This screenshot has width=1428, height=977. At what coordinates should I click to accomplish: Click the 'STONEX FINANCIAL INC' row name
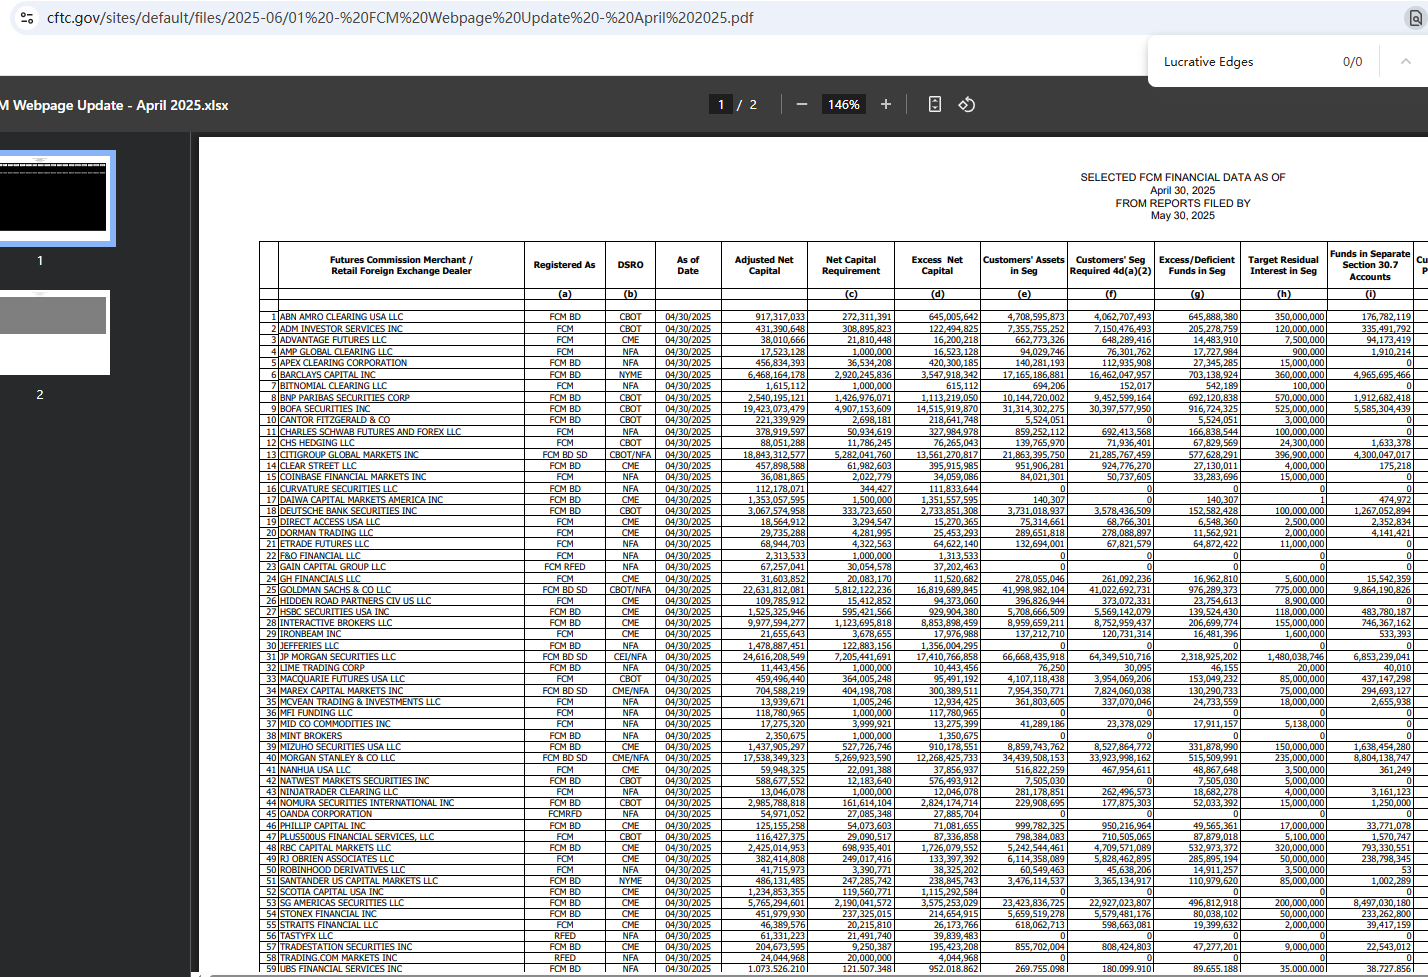pyautogui.click(x=328, y=914)
